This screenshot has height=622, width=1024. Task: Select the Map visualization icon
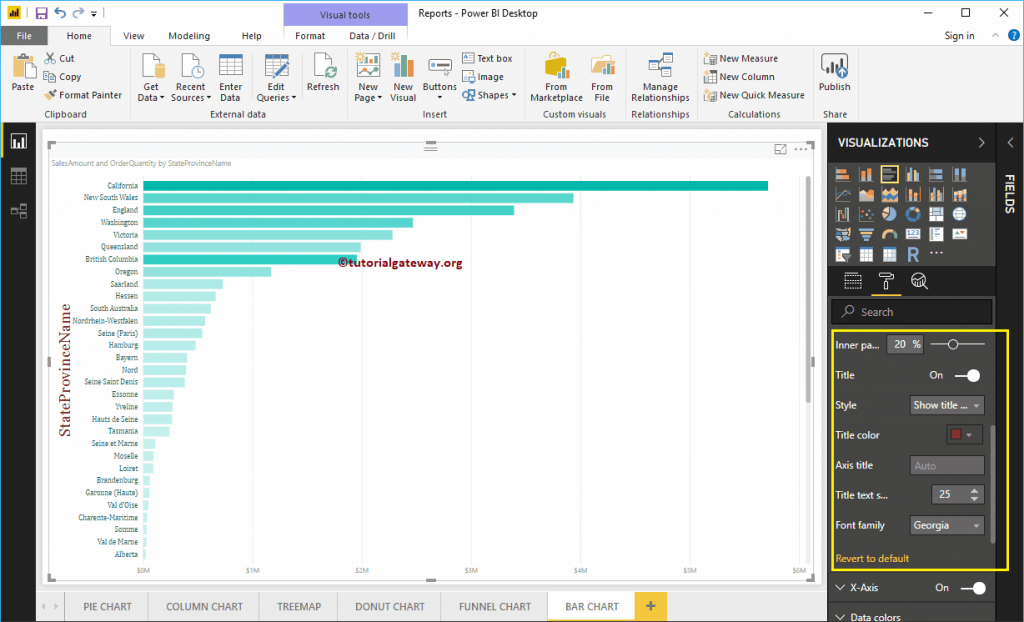960,214
